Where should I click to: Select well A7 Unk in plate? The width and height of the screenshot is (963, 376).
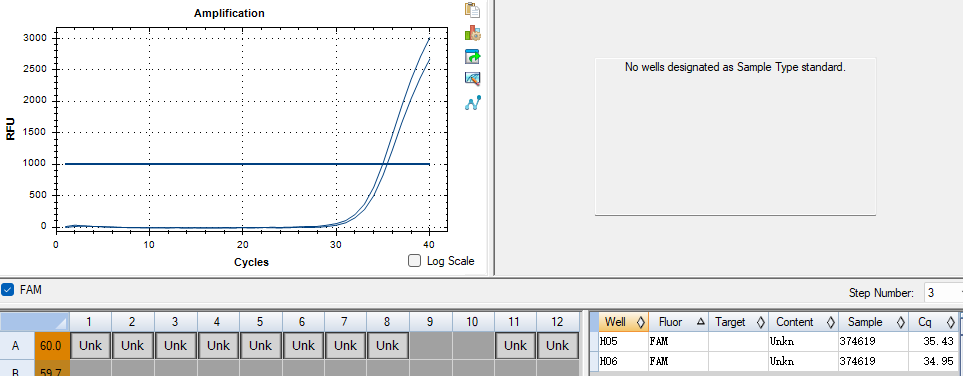point(345,346)
